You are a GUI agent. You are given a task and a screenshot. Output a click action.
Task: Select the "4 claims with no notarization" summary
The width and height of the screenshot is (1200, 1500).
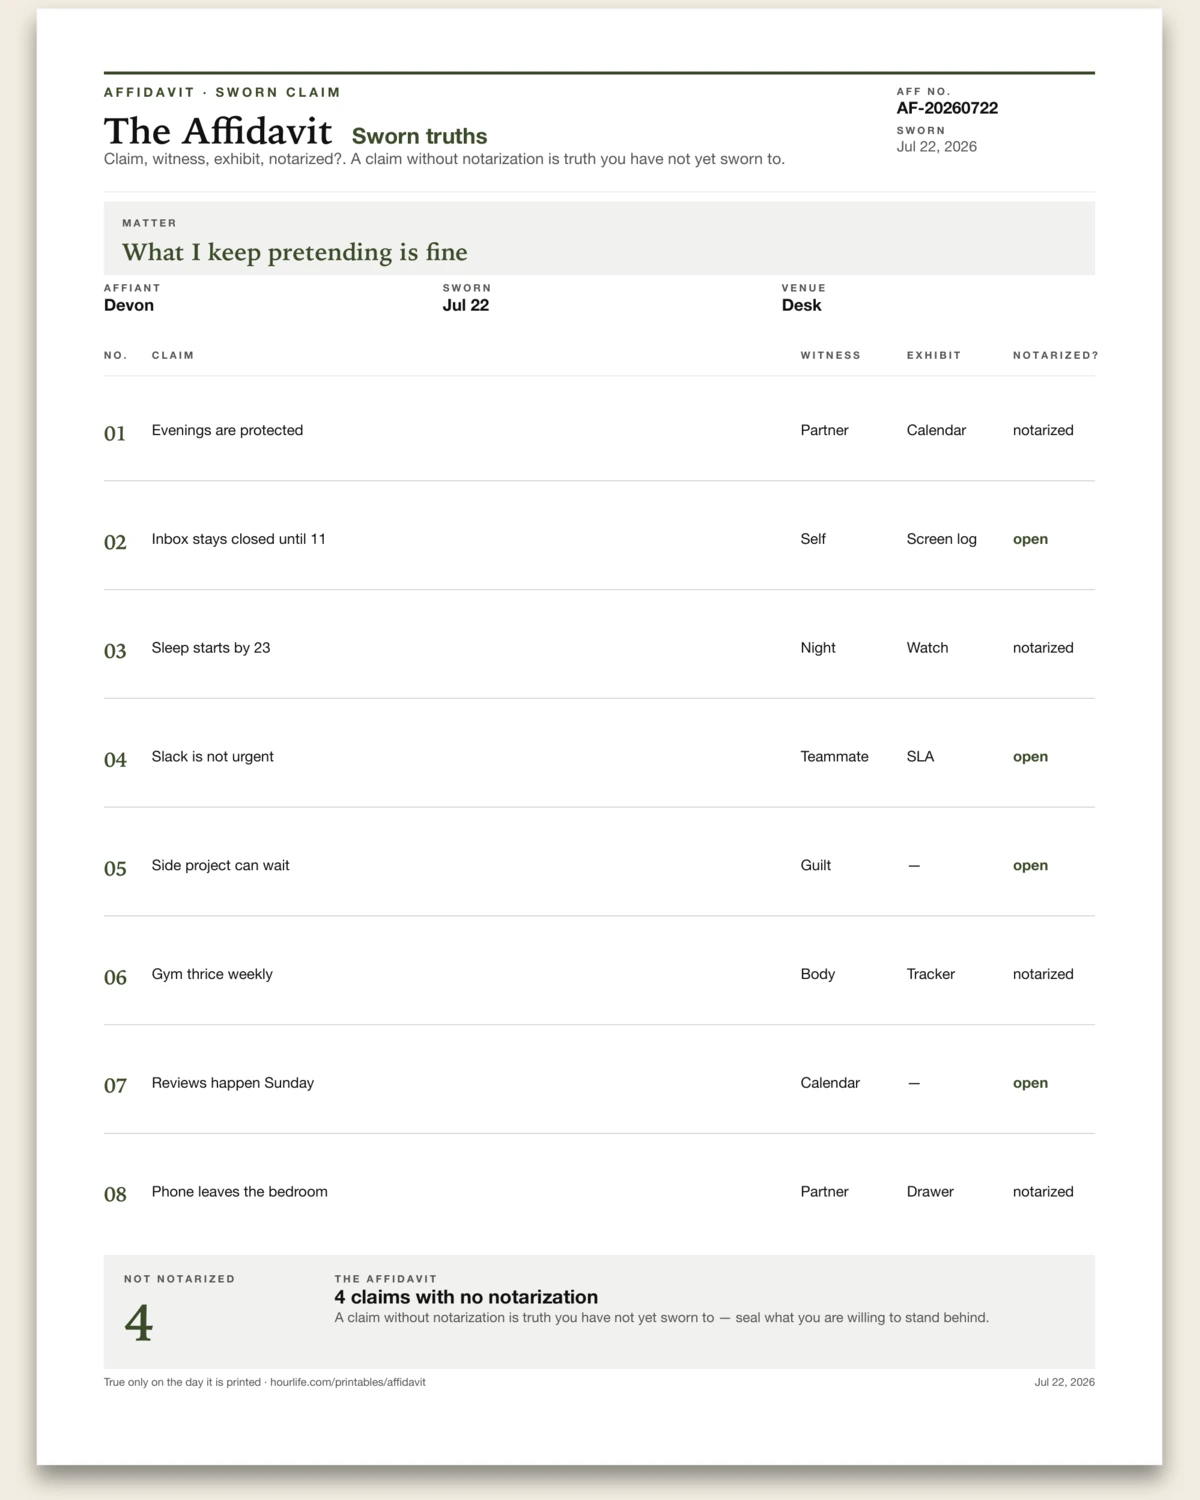tap(466, 1297)
